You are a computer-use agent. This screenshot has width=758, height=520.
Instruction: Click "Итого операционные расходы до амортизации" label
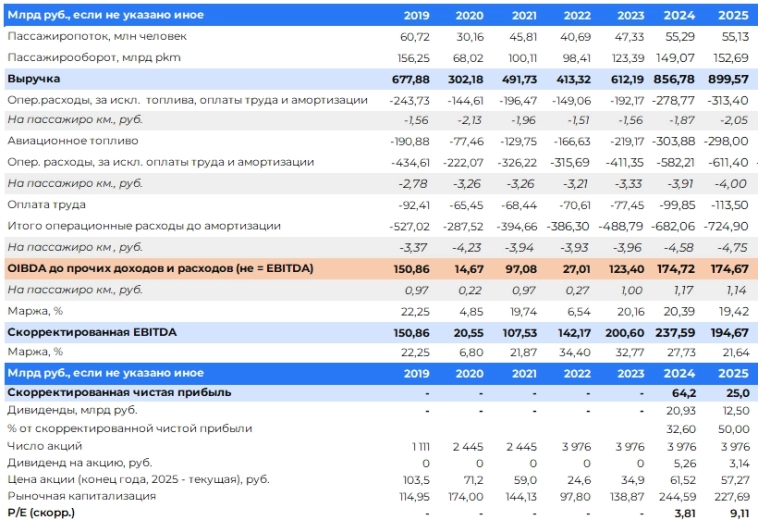click(143, 226)
